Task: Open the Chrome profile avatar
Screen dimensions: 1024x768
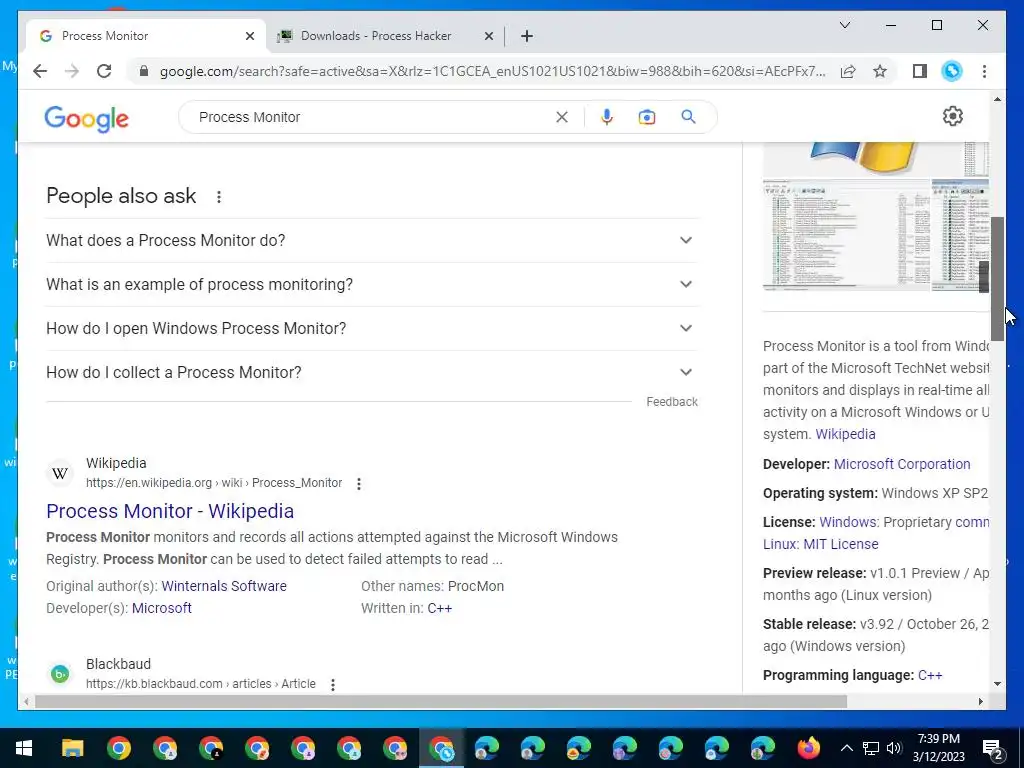Action: [x=952, y=71]
